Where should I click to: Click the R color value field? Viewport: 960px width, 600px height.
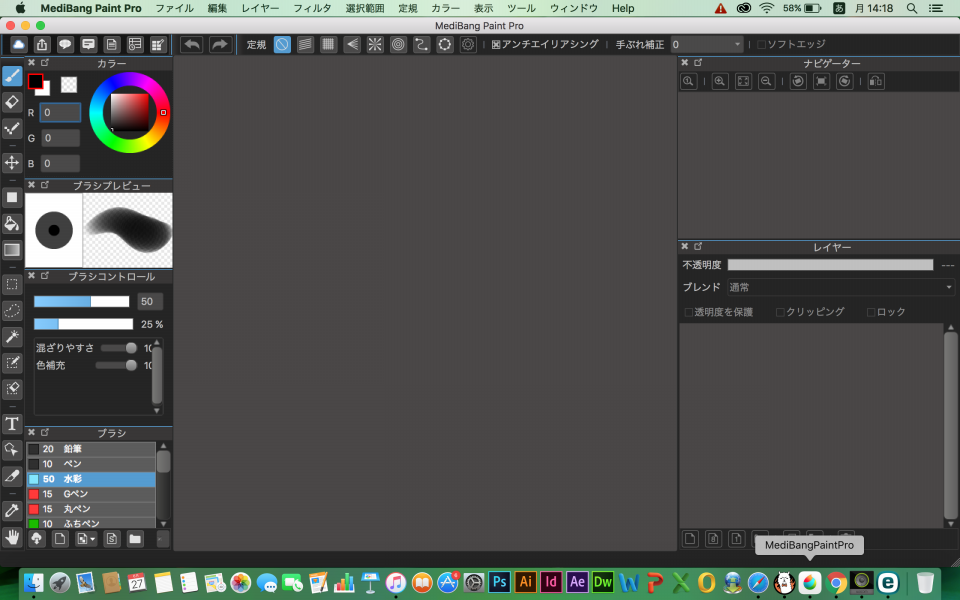[x=60, y=113]
